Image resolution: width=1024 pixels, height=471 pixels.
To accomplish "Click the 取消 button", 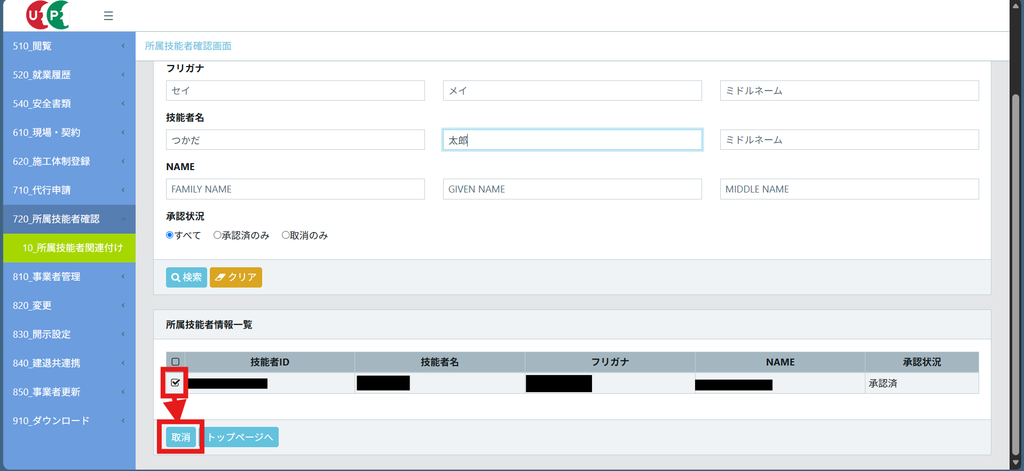I will point(181,437).
